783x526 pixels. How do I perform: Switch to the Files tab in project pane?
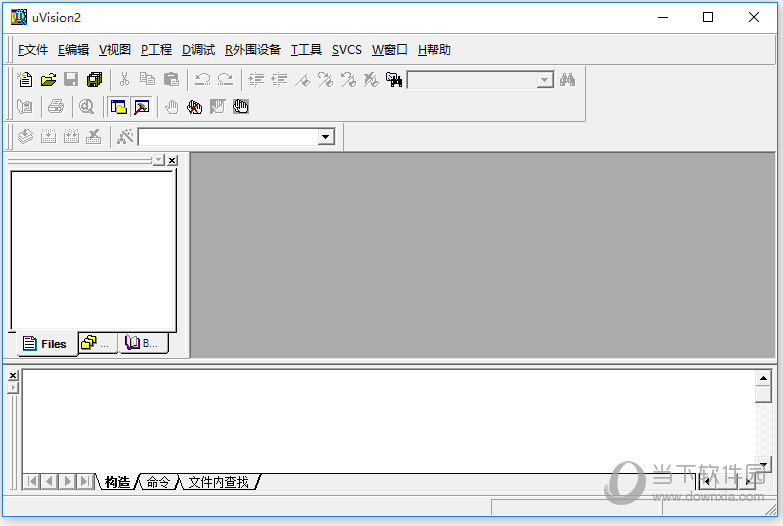[x=47, y=344]
